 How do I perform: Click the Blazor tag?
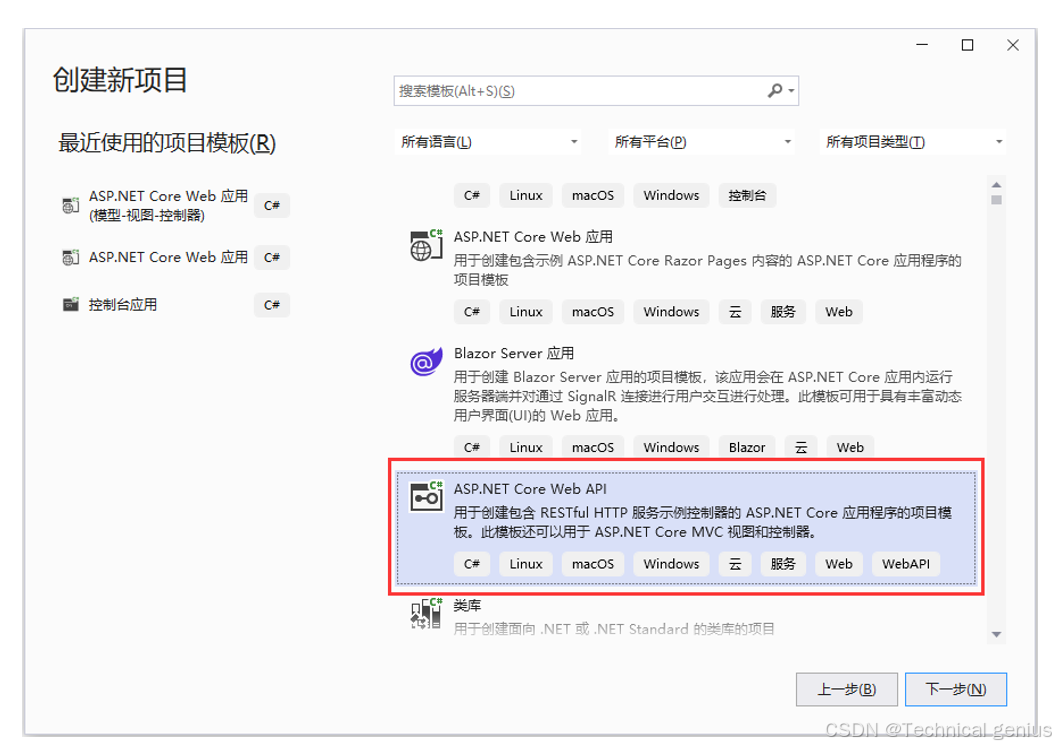747,447
